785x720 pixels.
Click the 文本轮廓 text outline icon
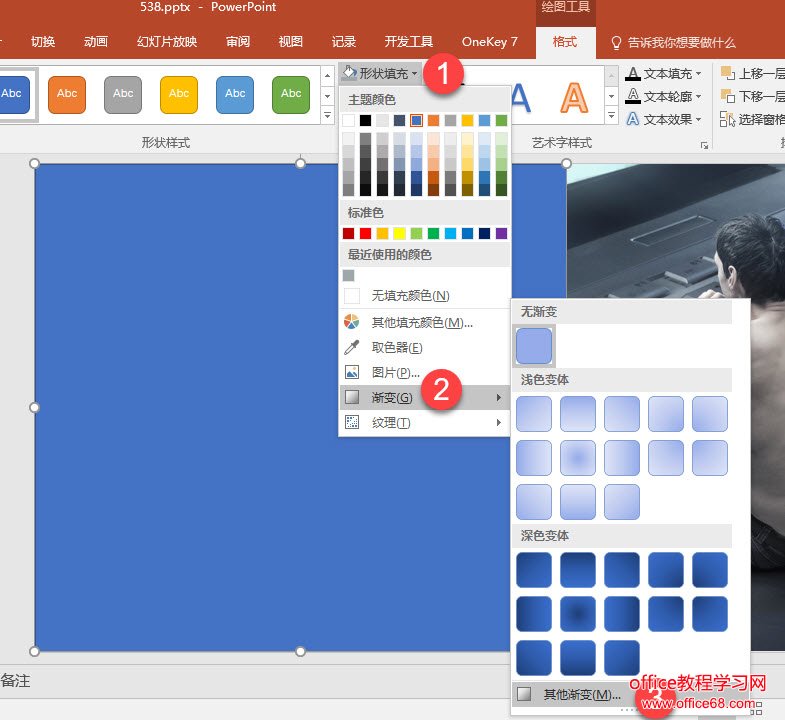pyautogui.click(x=633, y=97)
